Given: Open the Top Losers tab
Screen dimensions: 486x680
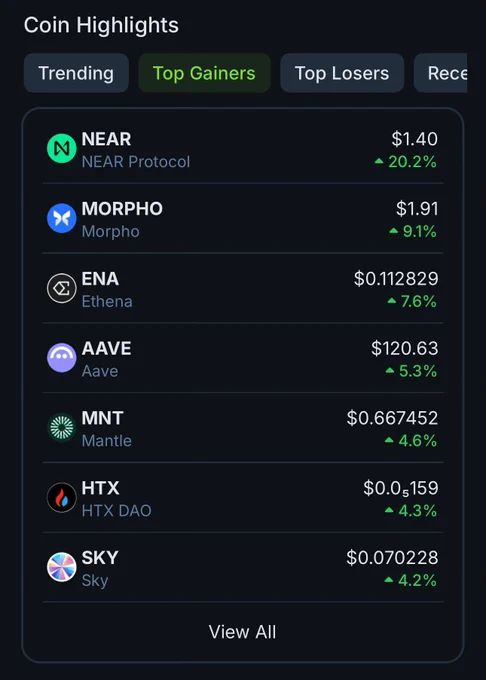Looking at the screenshot, I should (342, 73).
